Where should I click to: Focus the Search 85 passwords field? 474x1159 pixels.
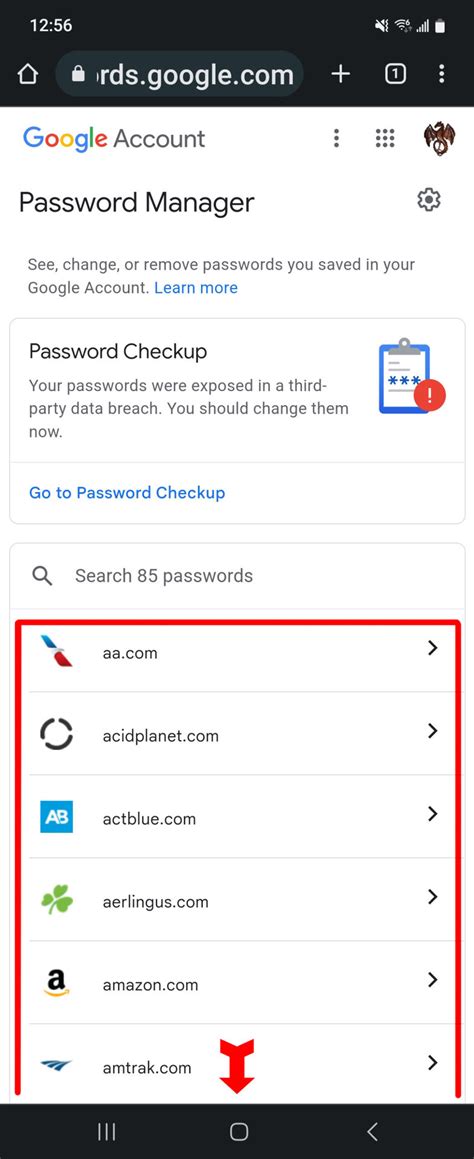(x=237, y=576)
